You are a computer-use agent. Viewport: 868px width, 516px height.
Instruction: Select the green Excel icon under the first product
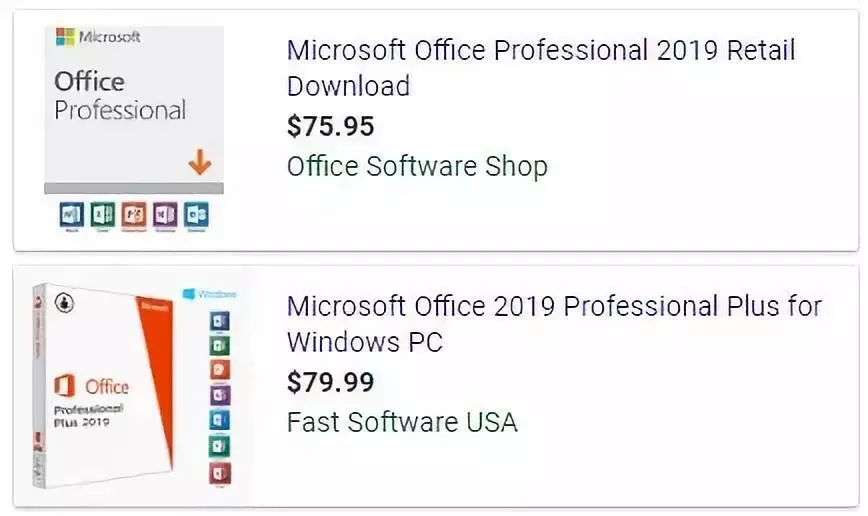pyautogui.click(x=102, y=215)
